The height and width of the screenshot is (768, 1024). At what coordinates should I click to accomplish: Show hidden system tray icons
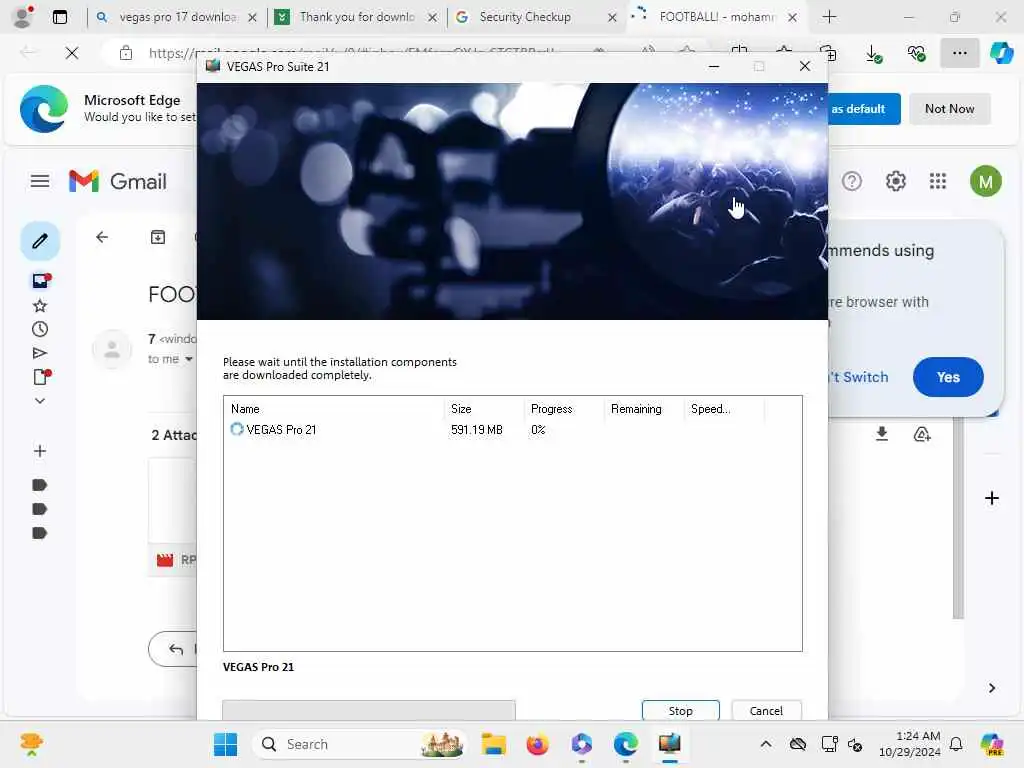(765, 744)
